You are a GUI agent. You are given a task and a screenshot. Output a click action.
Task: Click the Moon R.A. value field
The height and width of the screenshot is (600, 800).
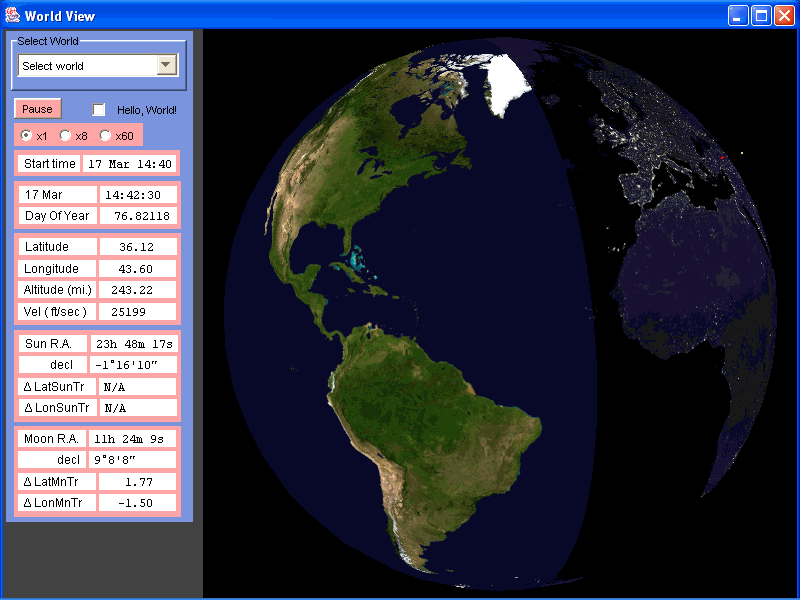pos(133,439)
